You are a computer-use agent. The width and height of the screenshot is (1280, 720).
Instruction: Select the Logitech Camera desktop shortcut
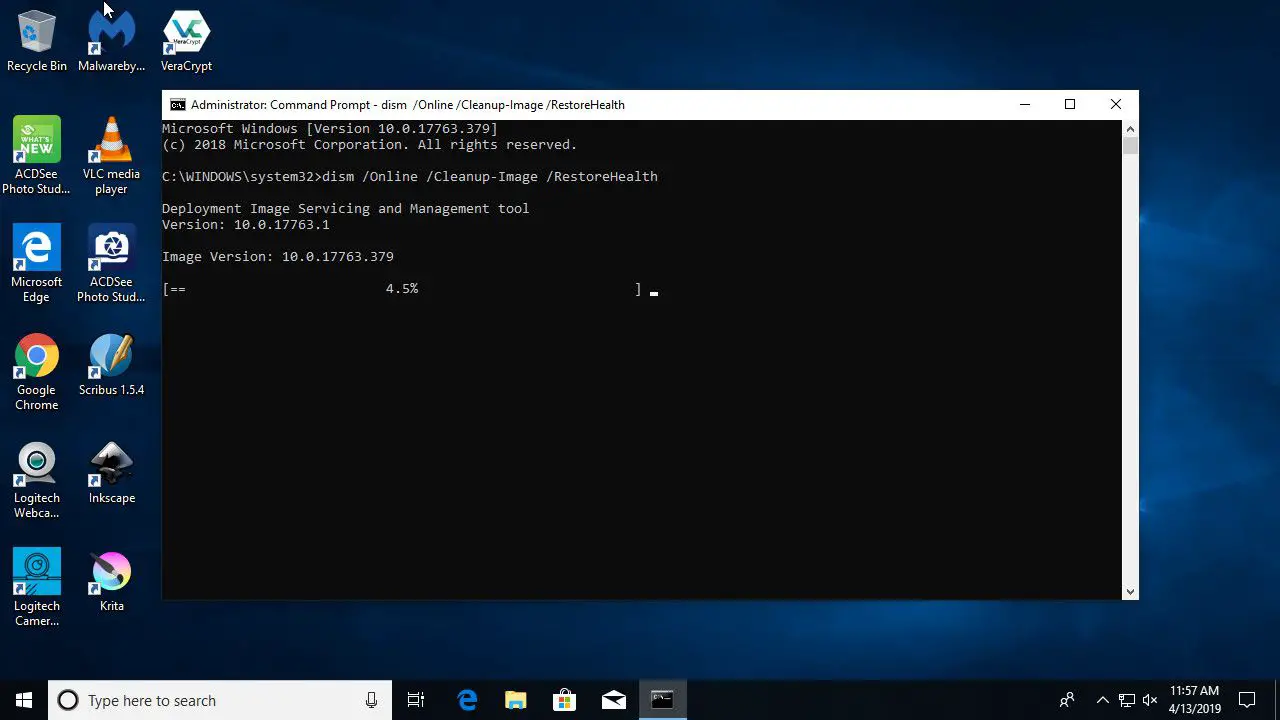[x=37, y=587]
